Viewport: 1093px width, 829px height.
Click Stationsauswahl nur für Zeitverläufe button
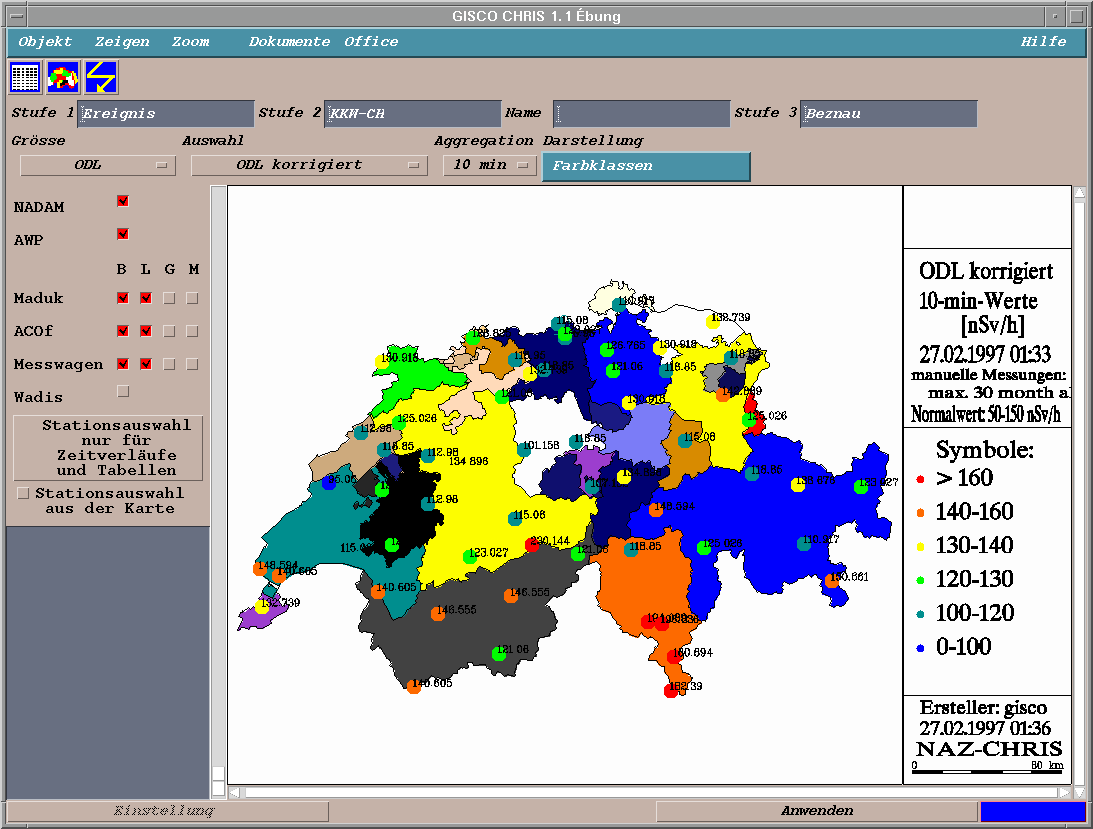(x=109, y=448)
